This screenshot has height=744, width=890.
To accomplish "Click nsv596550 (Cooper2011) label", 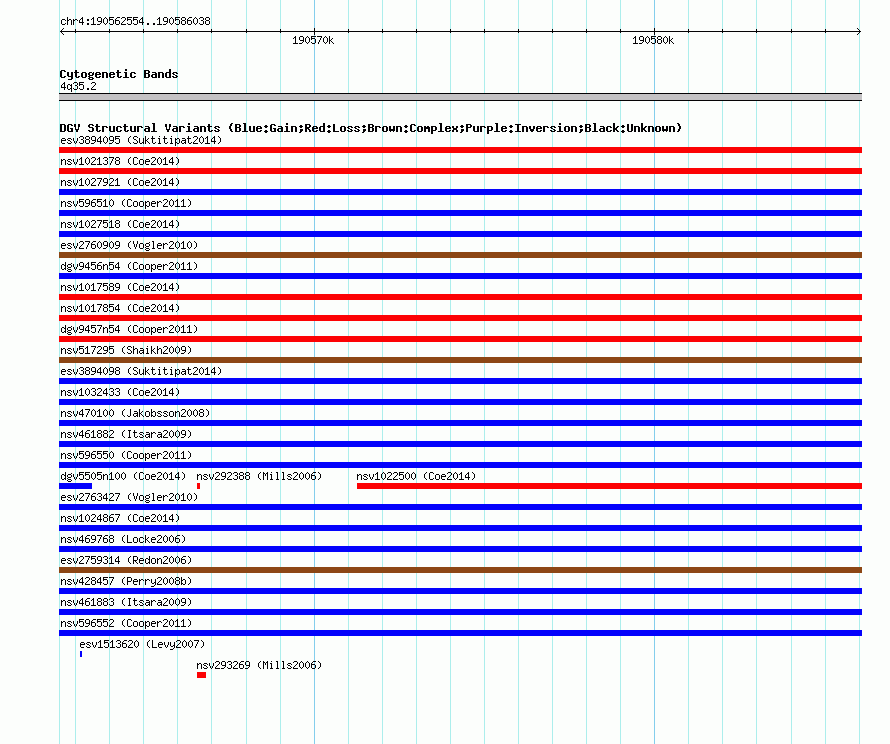I will coord(126,455).
